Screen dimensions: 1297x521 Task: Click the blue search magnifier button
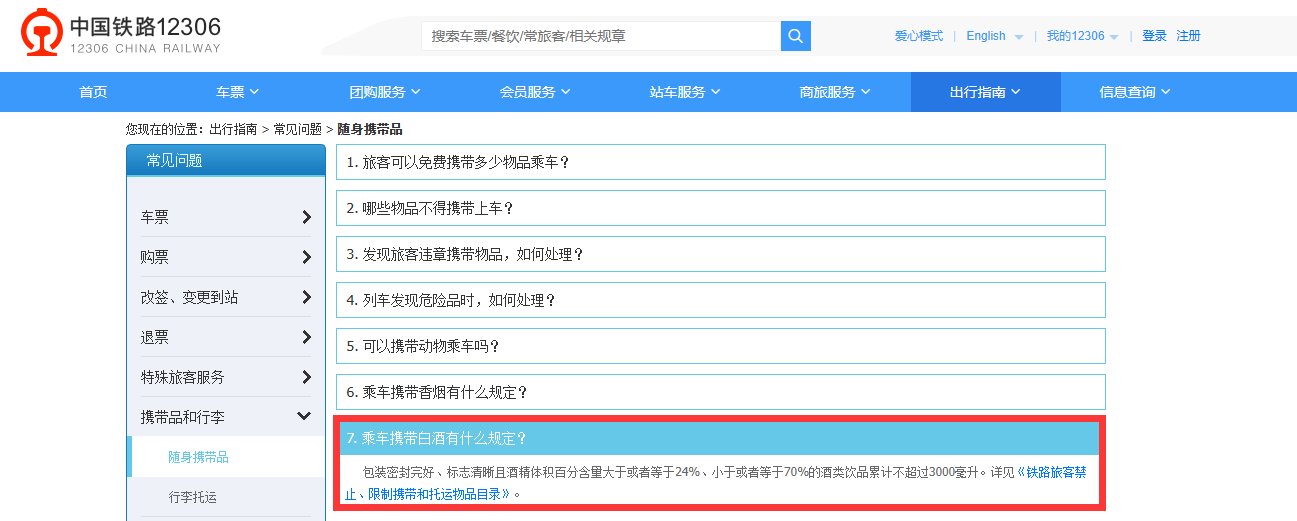(796, 36)
